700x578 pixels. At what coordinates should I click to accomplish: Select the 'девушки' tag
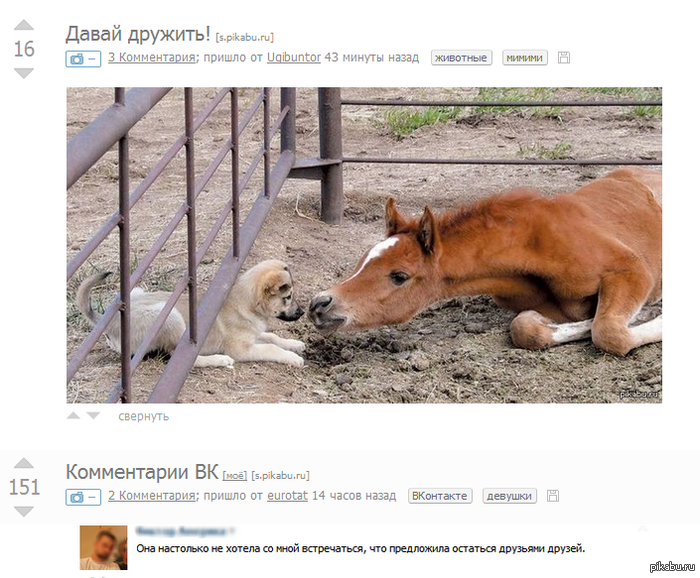pos(509,496)
